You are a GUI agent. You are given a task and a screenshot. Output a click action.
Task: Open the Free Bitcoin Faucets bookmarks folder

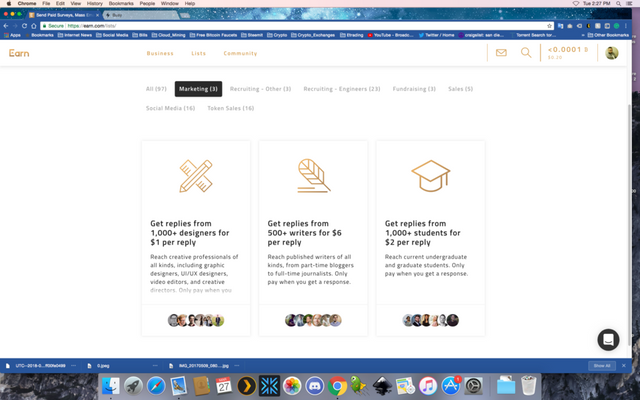[213, 35]
